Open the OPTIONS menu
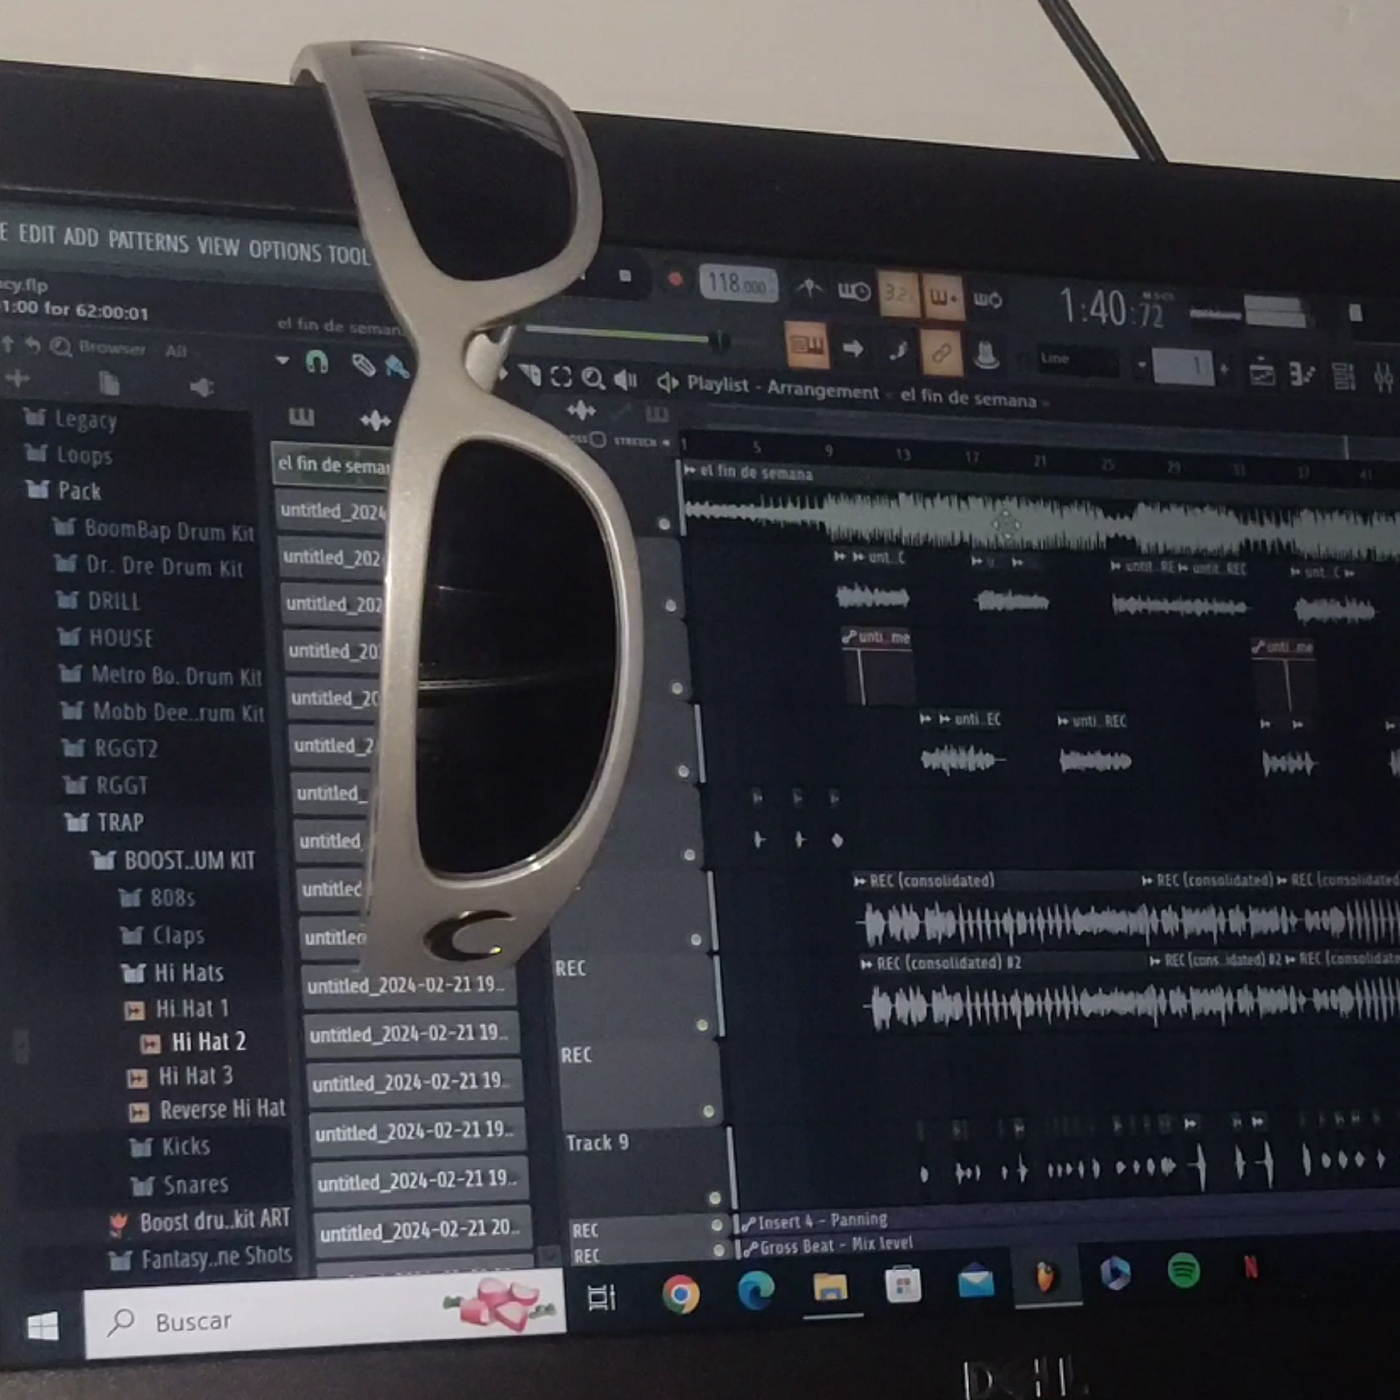The image size is (1400, 1400). pyautogui.click(x=283, y=250)
